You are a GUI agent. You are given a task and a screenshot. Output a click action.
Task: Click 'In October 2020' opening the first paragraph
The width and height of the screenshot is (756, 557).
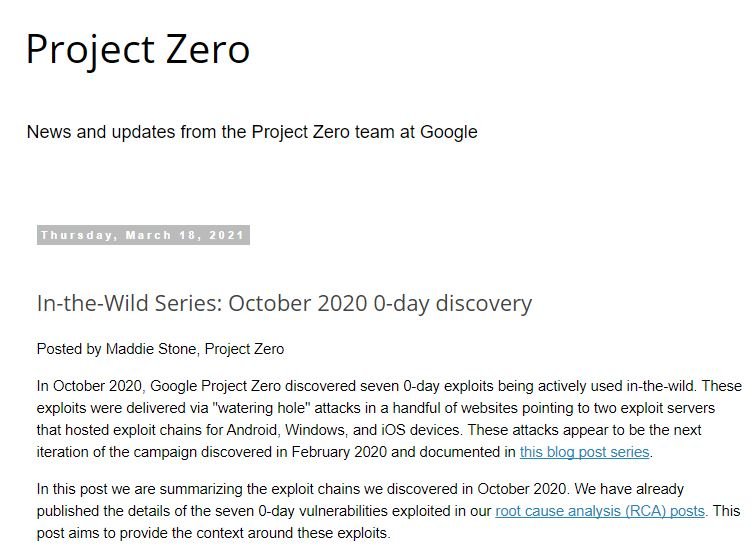(89, 386)
